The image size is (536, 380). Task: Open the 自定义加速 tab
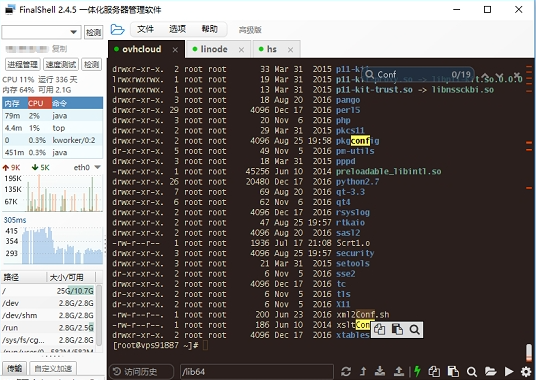click(x=53, y=369)
